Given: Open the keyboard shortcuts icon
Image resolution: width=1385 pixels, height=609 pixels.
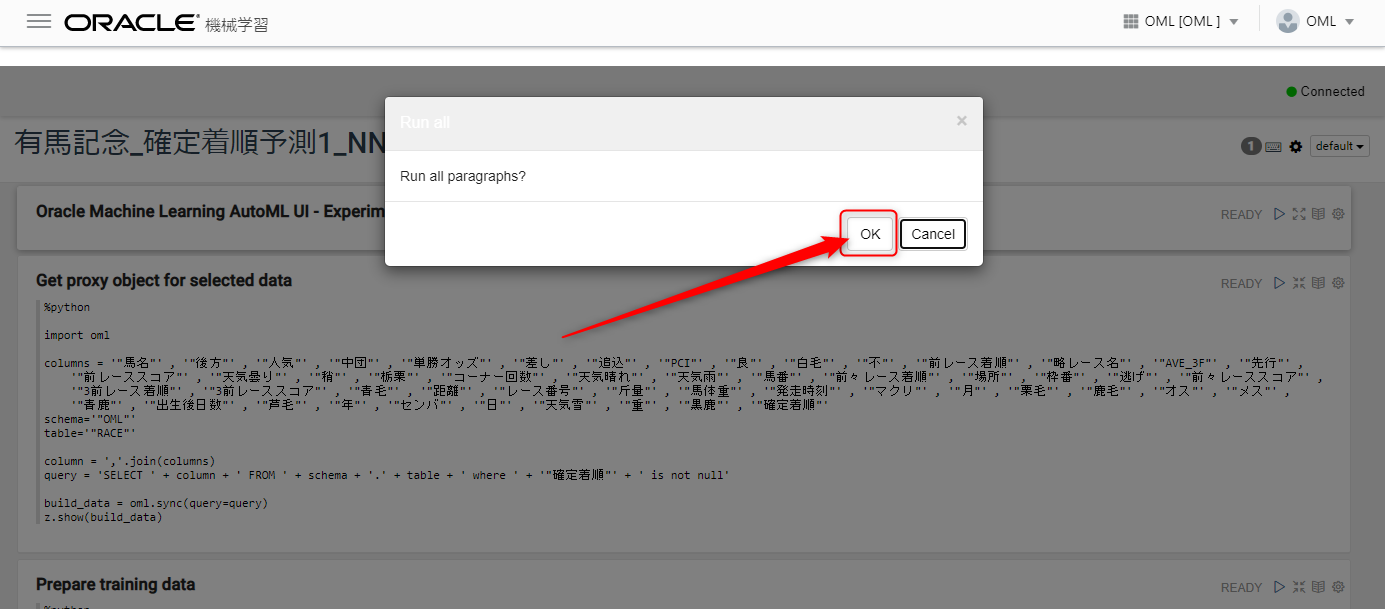Looking at the screenshot, I should click(x=1273, y=147).
